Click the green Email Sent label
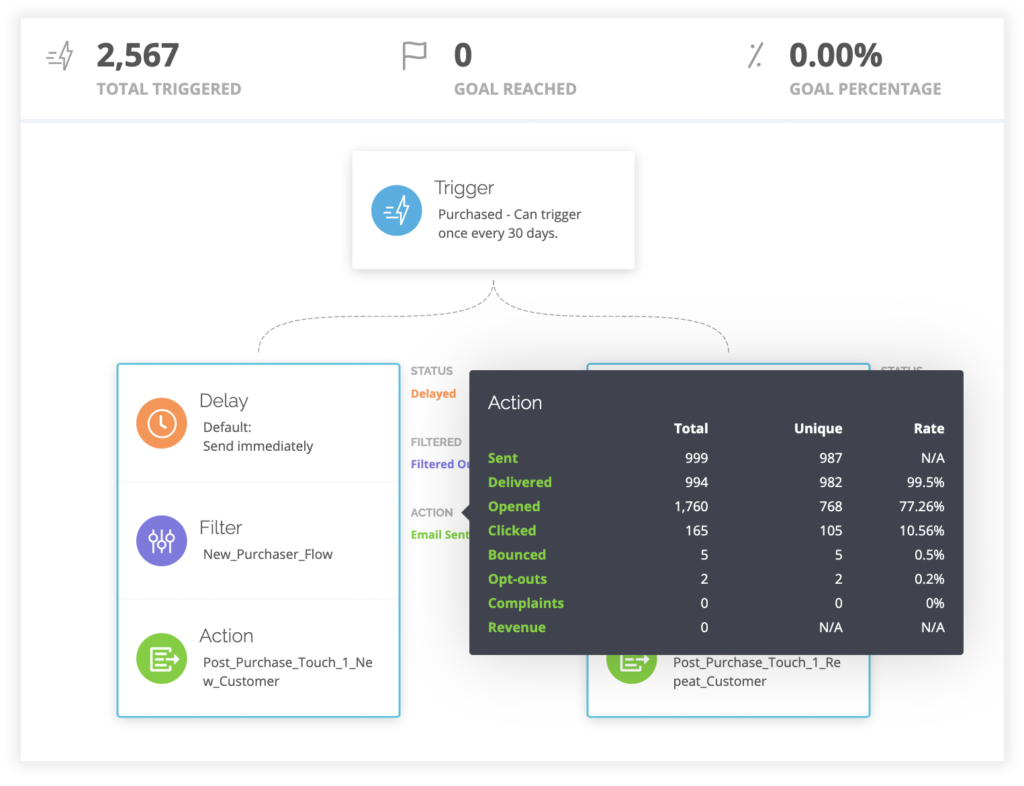 point(439,535)
